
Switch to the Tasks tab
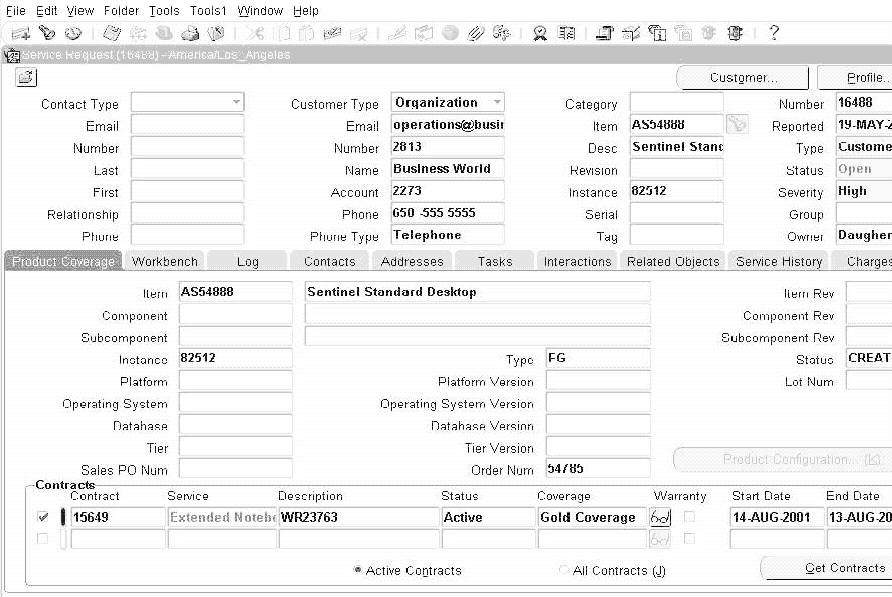[495, 261]
